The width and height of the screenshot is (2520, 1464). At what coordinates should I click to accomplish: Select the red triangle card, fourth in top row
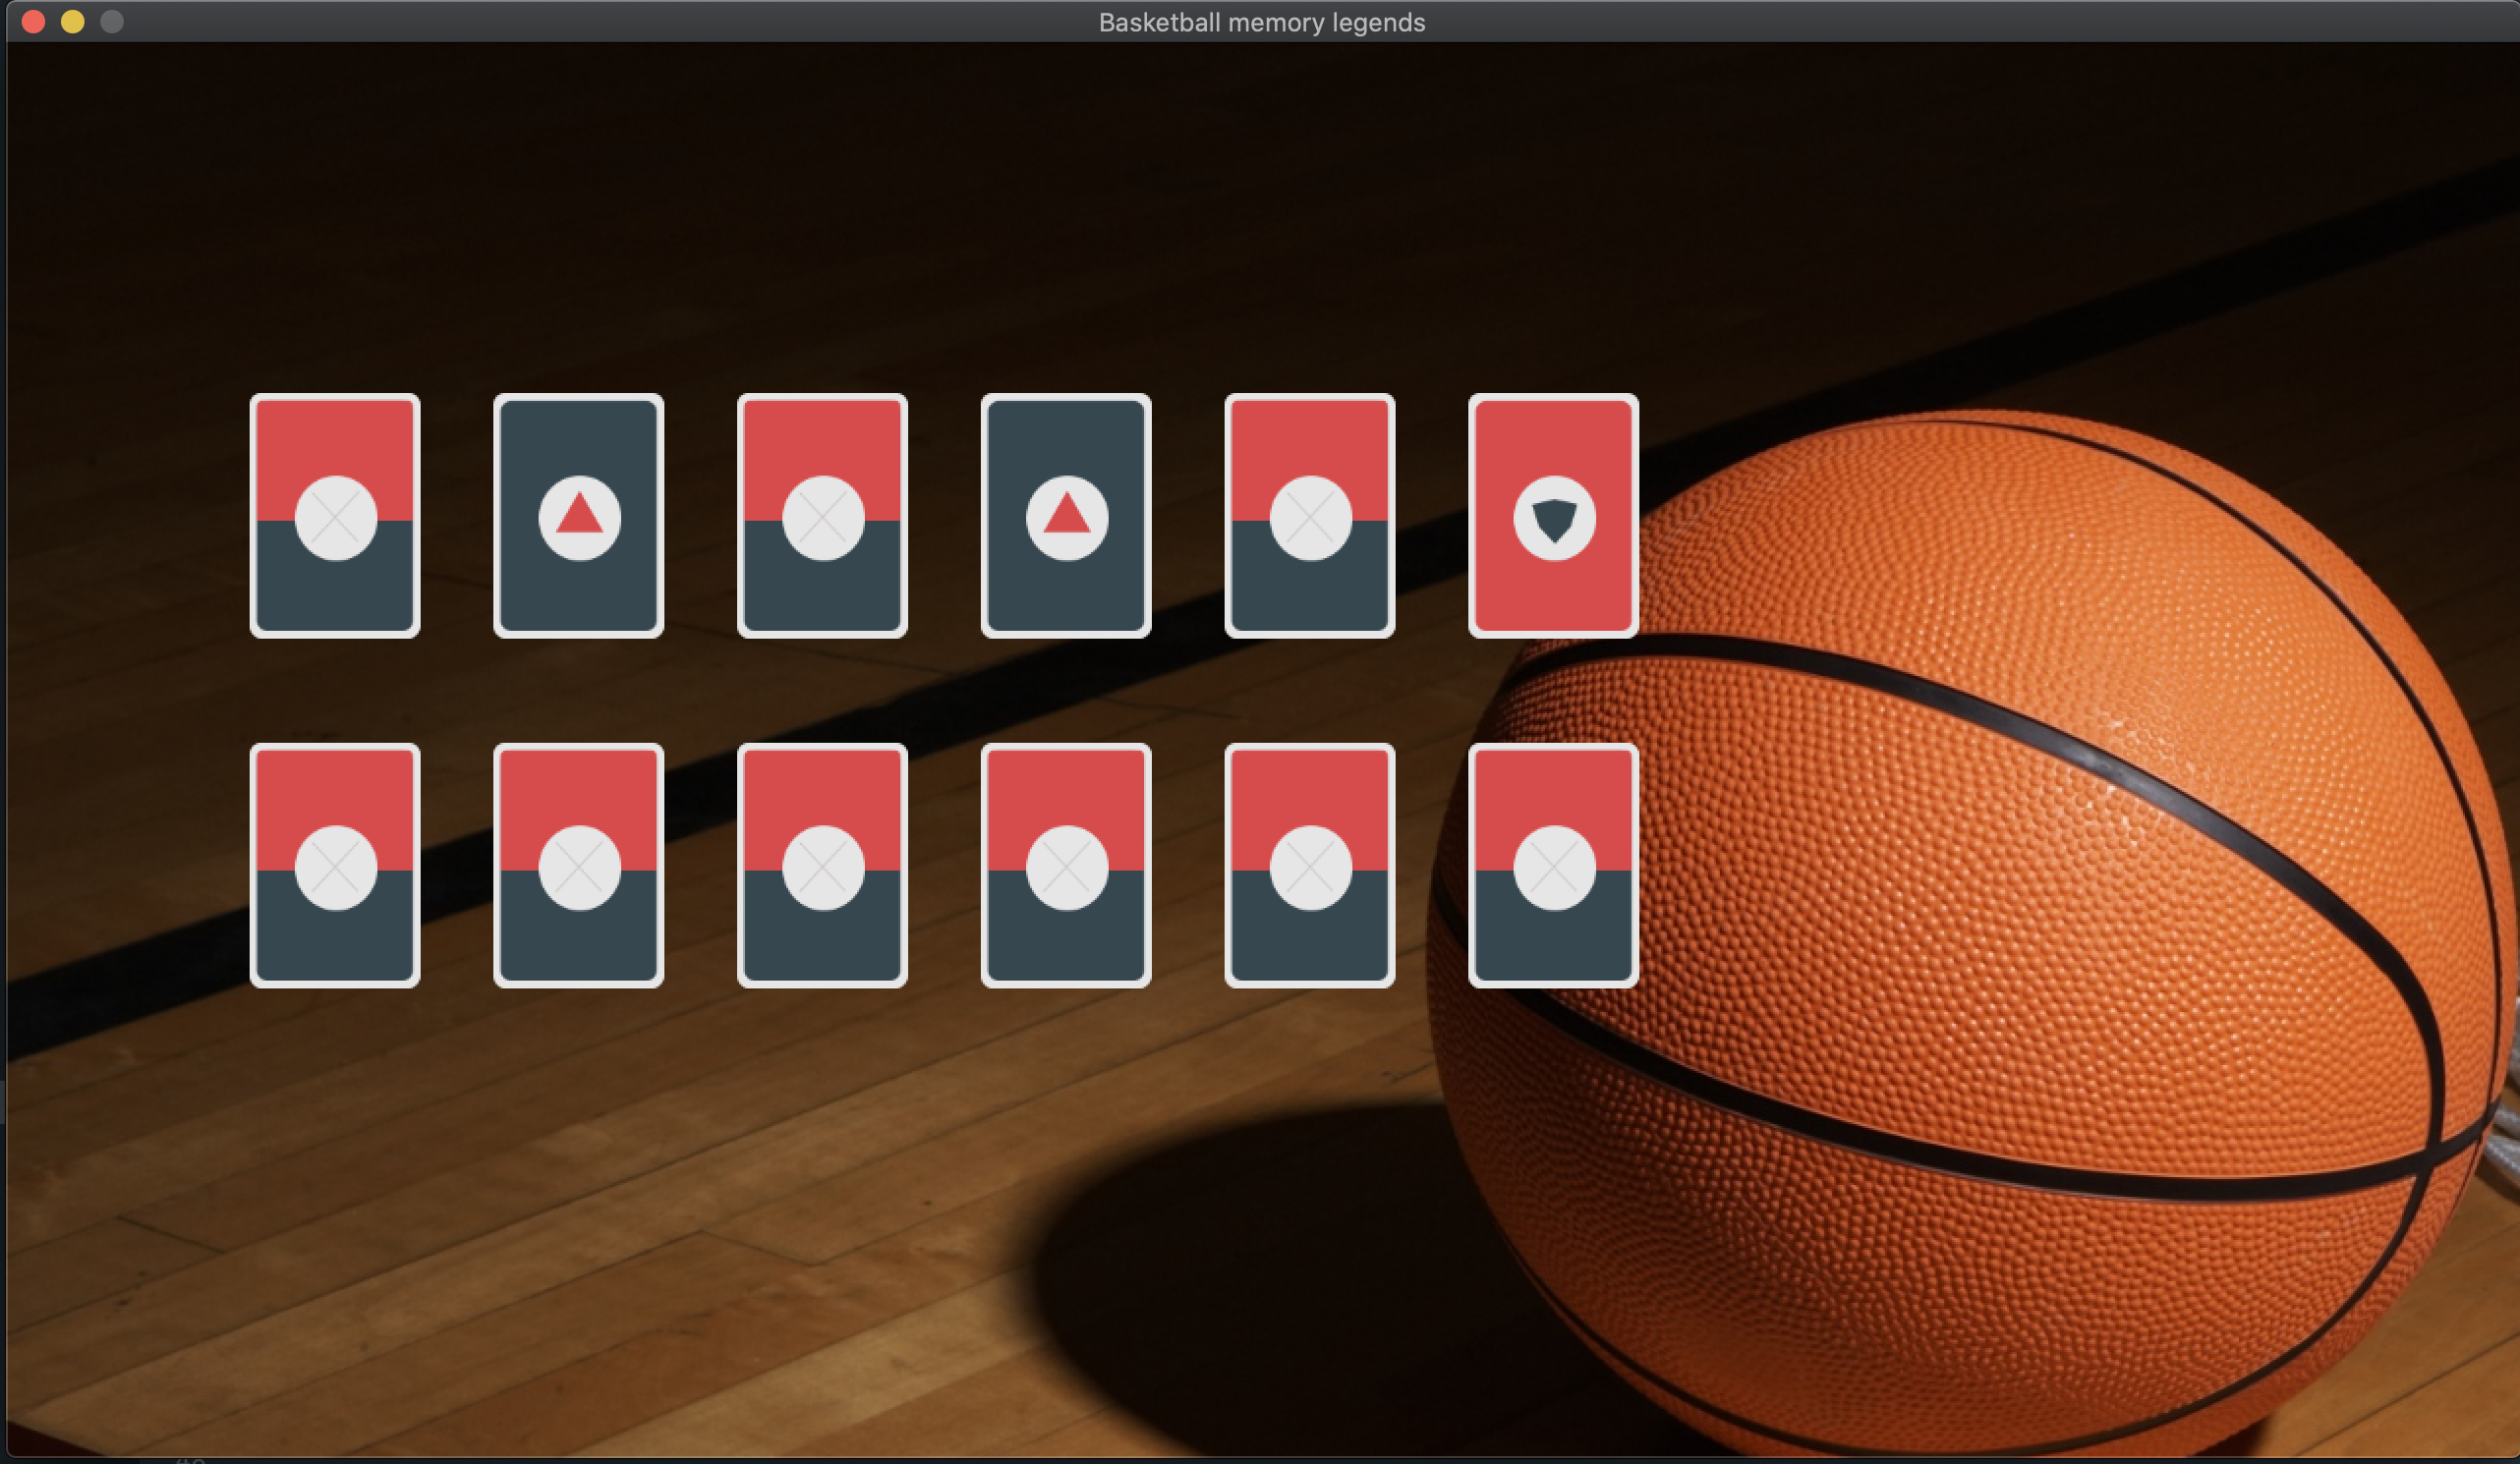coord(1067,516)
